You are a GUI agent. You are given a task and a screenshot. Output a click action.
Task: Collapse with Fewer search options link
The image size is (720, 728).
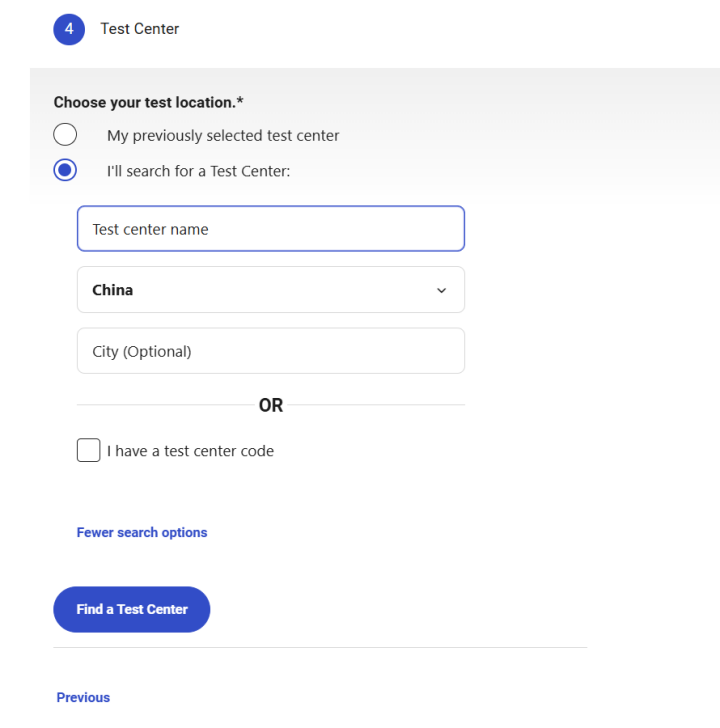pyautogui.click(x=142, y=533)
